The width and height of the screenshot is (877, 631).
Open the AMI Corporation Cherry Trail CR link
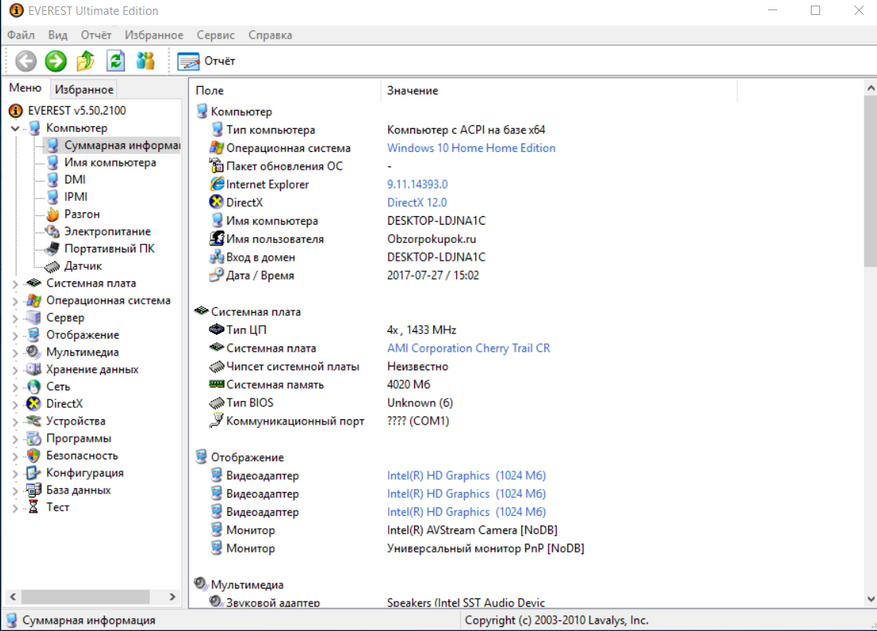point(468,348)
